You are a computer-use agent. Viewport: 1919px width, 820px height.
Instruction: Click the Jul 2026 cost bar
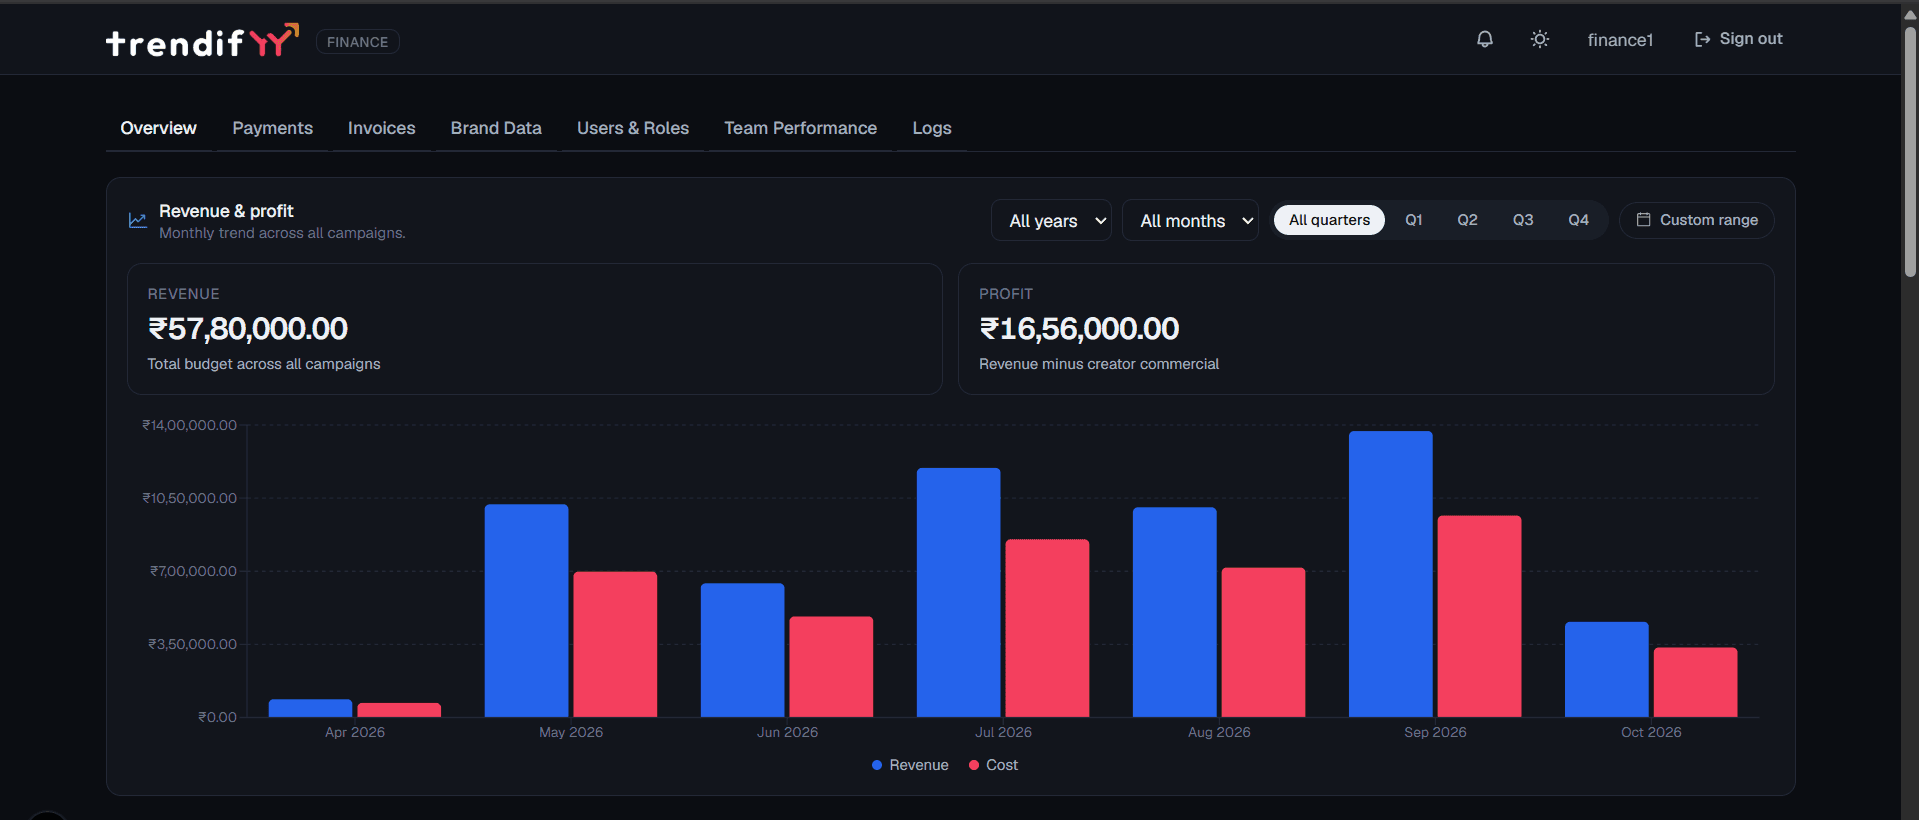coord(1047,628)
